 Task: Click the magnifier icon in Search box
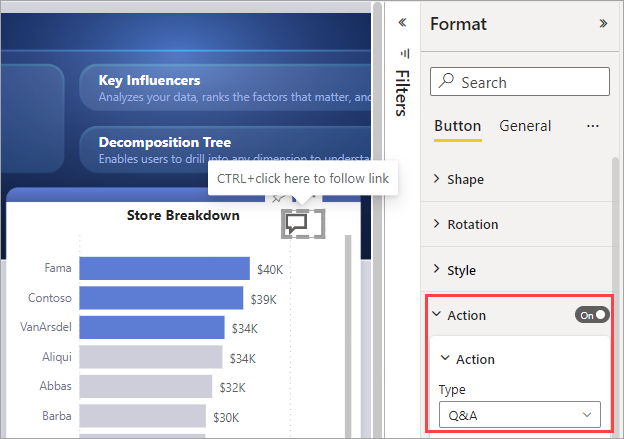click(x=447, y=80)
